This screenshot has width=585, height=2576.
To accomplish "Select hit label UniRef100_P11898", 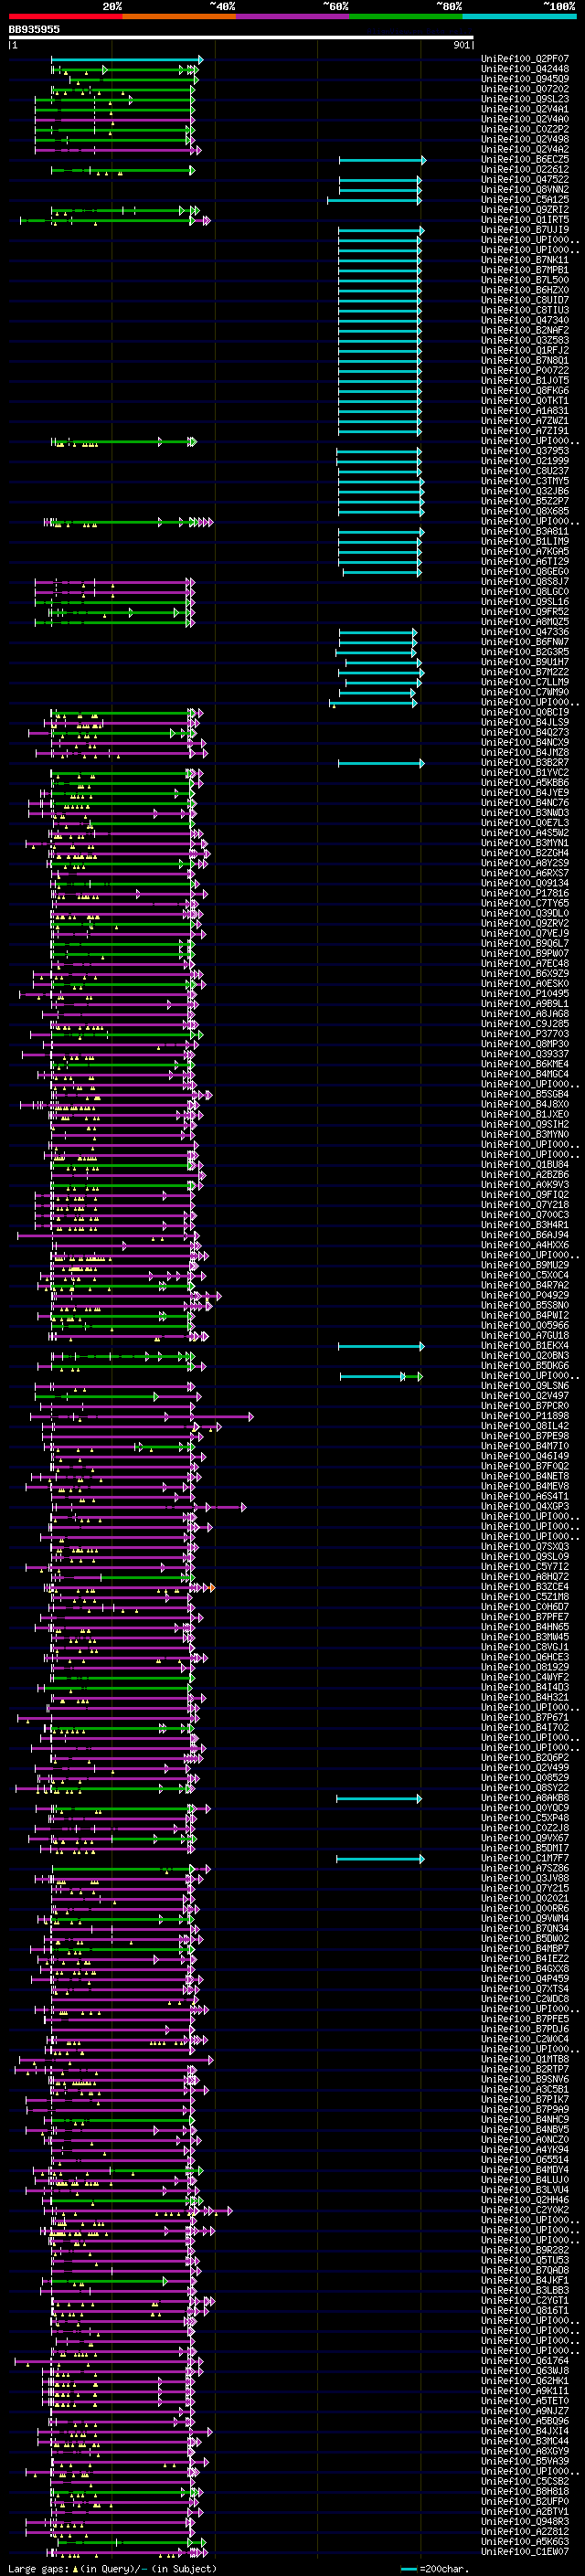I will (525, 1417).
